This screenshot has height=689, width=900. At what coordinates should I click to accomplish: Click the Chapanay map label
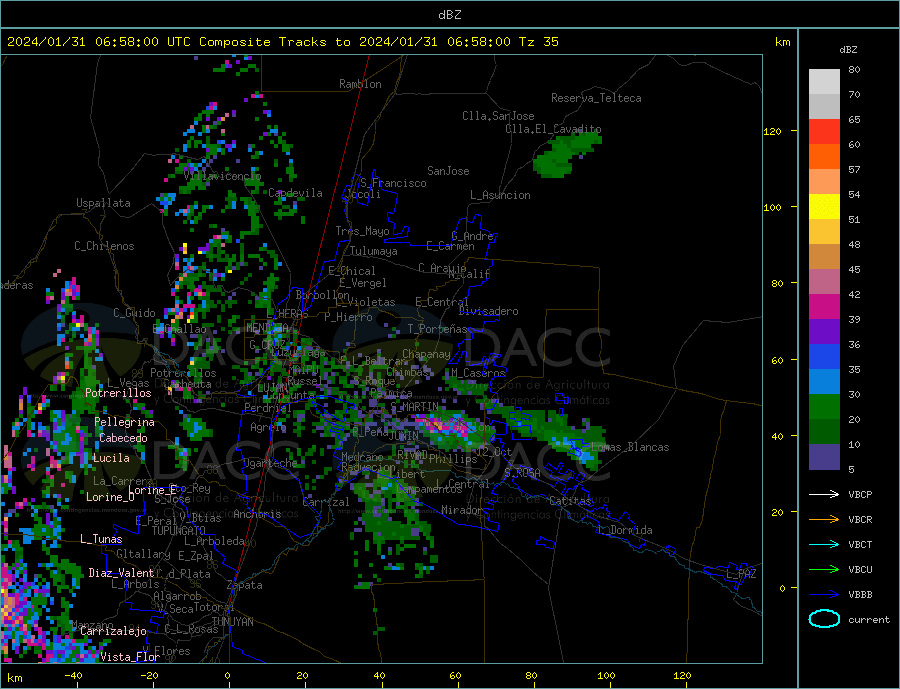click(426, 354)
